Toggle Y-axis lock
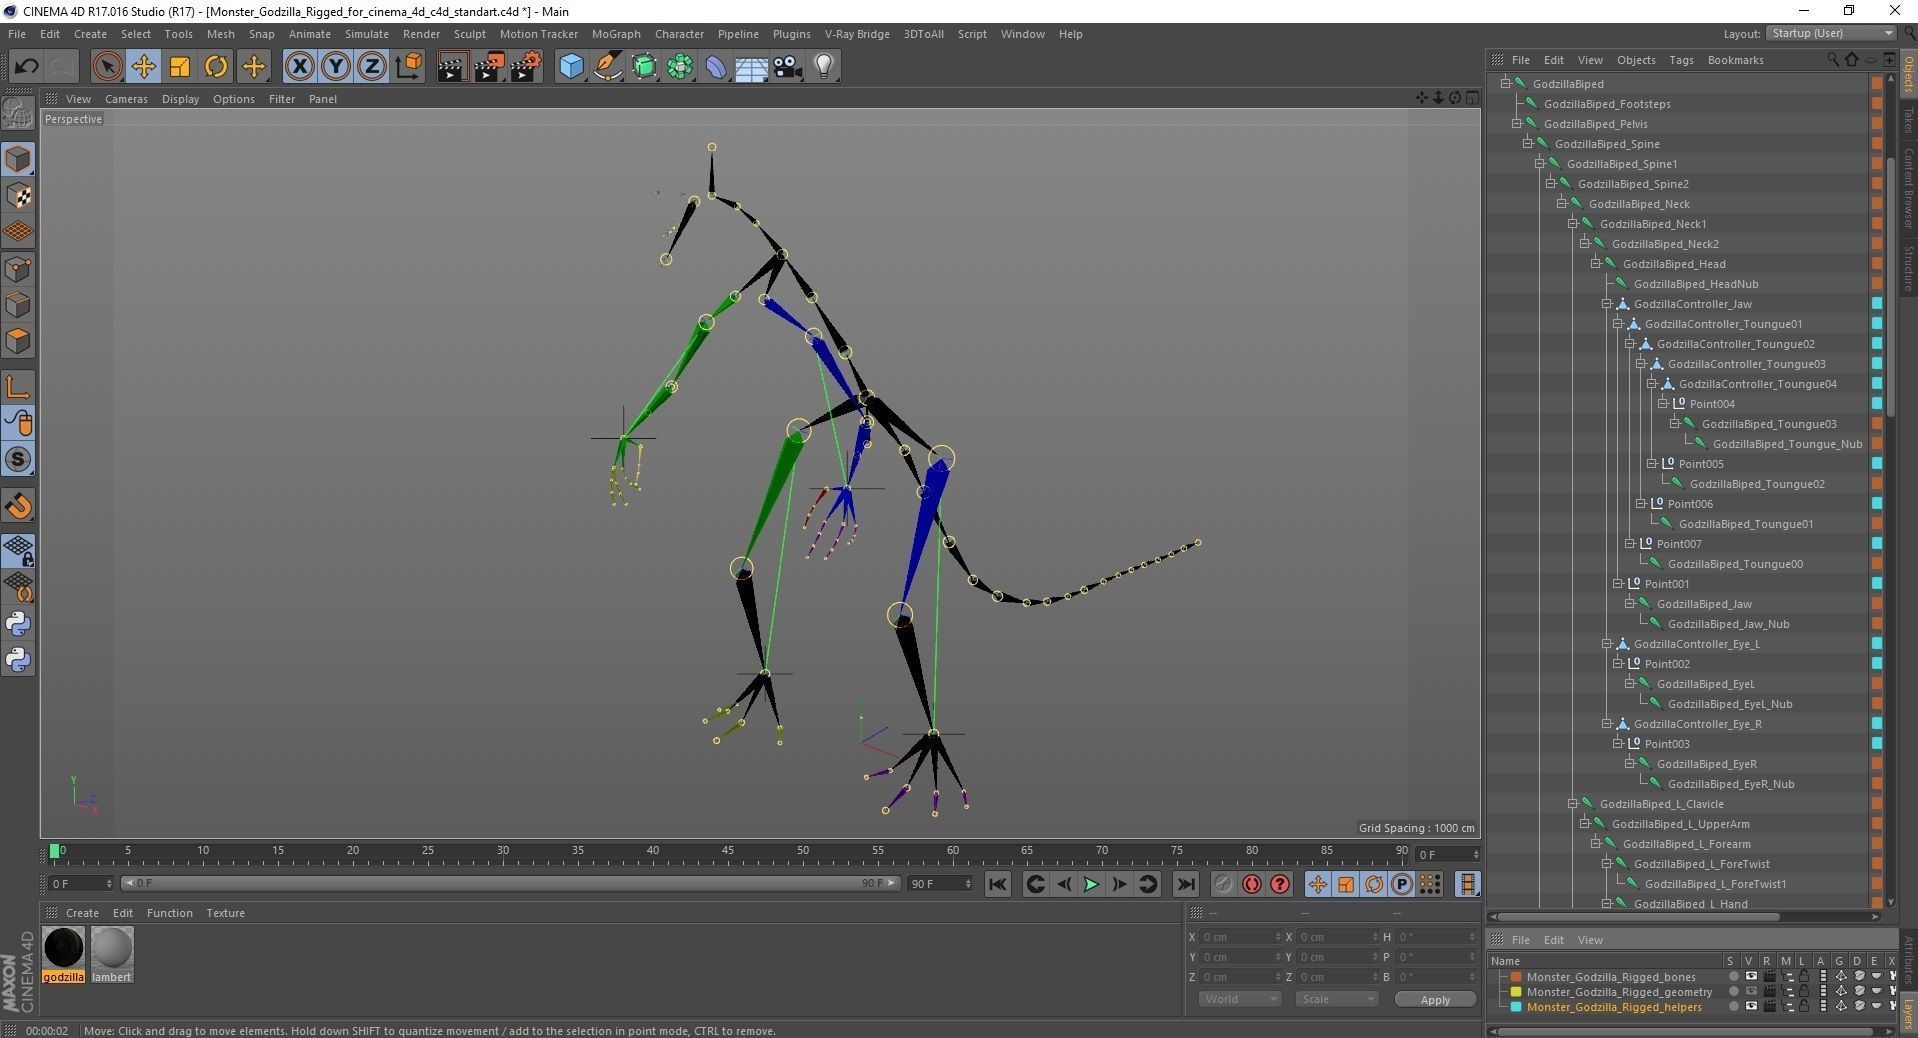This screenshot has height=1038, width=1918. tap(336, 67)
